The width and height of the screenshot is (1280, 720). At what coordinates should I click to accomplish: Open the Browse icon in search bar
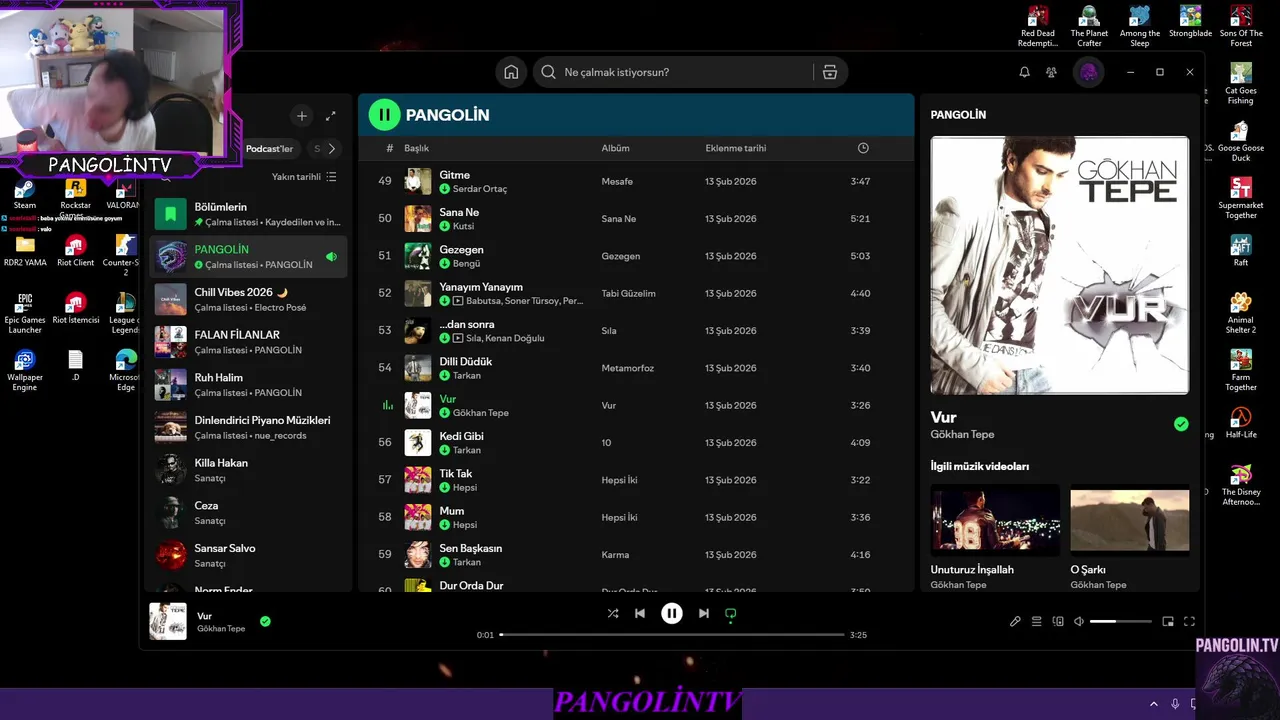(829, 72)
